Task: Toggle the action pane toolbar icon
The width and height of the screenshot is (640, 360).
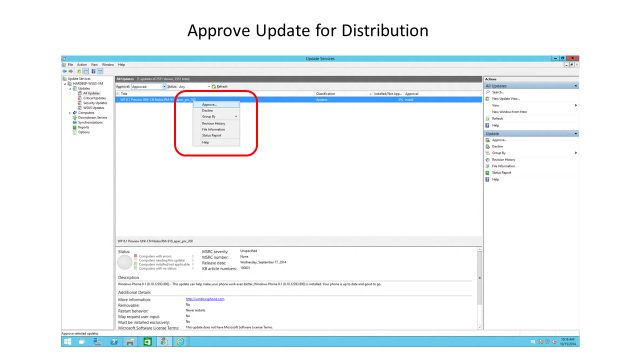Action: click(x=100, y=71)
